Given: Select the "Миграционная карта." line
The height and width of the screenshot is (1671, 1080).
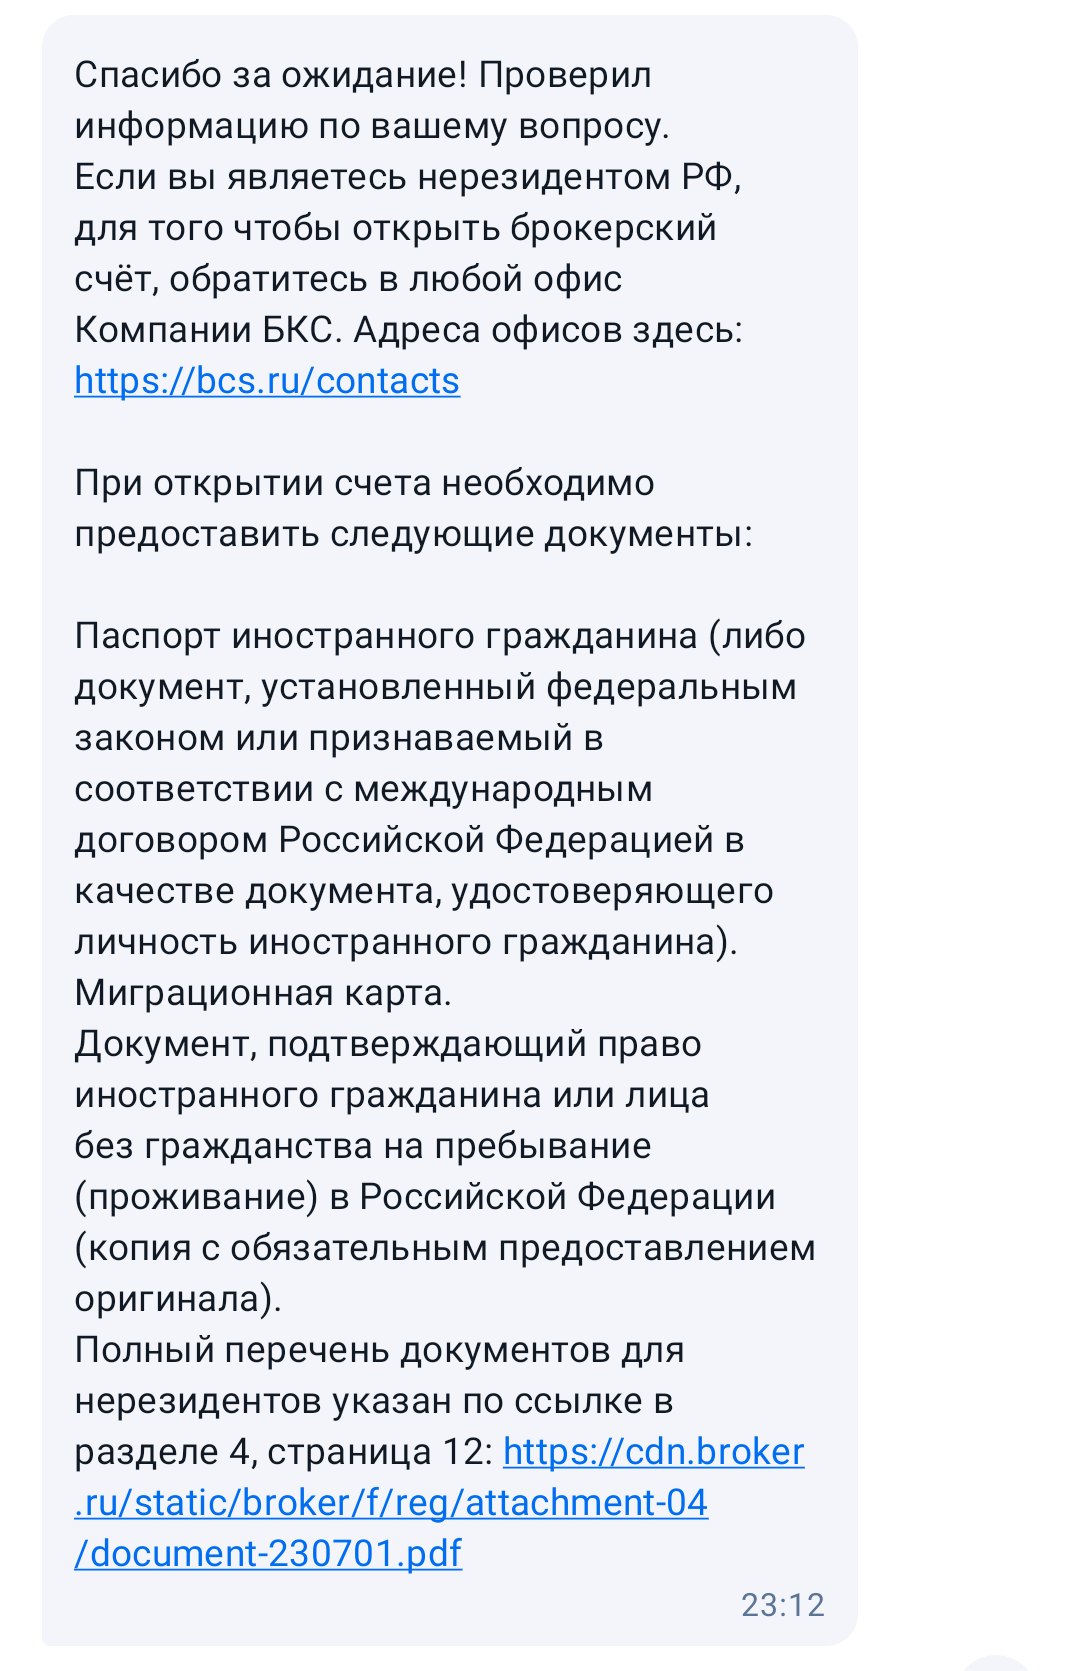Looking at the screenshot, I should pyautogui.click(x=263, y=993).
